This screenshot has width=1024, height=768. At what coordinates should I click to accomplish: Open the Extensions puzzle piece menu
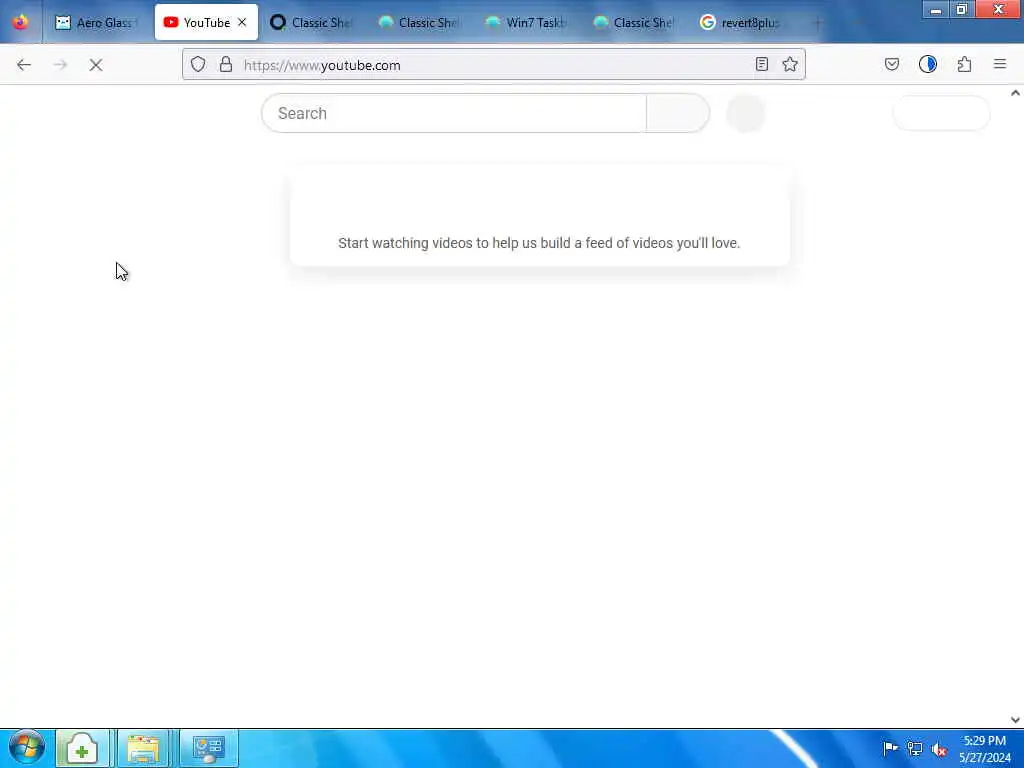click(x=965, y=64)
